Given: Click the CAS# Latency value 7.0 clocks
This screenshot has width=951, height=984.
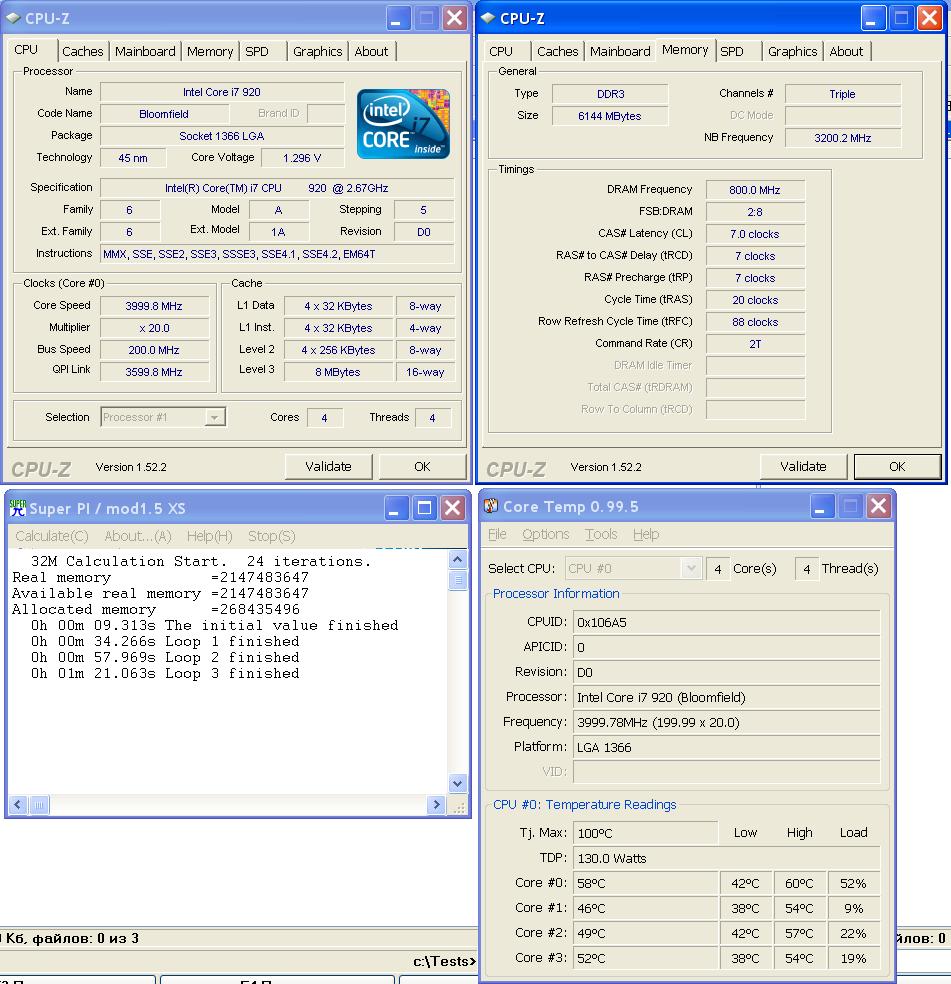Looking at the screenshot, I should coord(755,234).
